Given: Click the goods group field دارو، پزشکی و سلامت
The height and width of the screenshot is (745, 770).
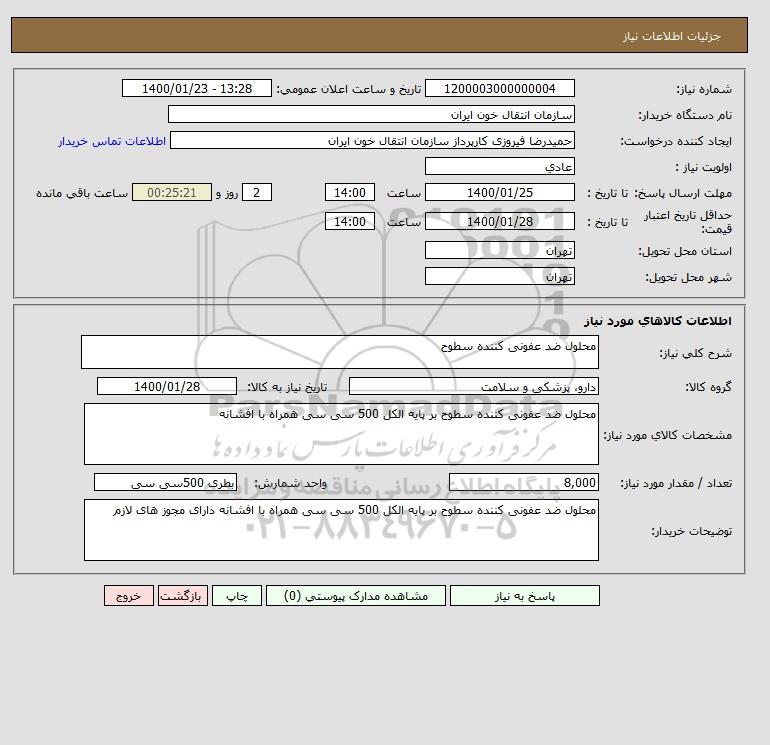Looking at the screenshot, I should click(473, 386).
